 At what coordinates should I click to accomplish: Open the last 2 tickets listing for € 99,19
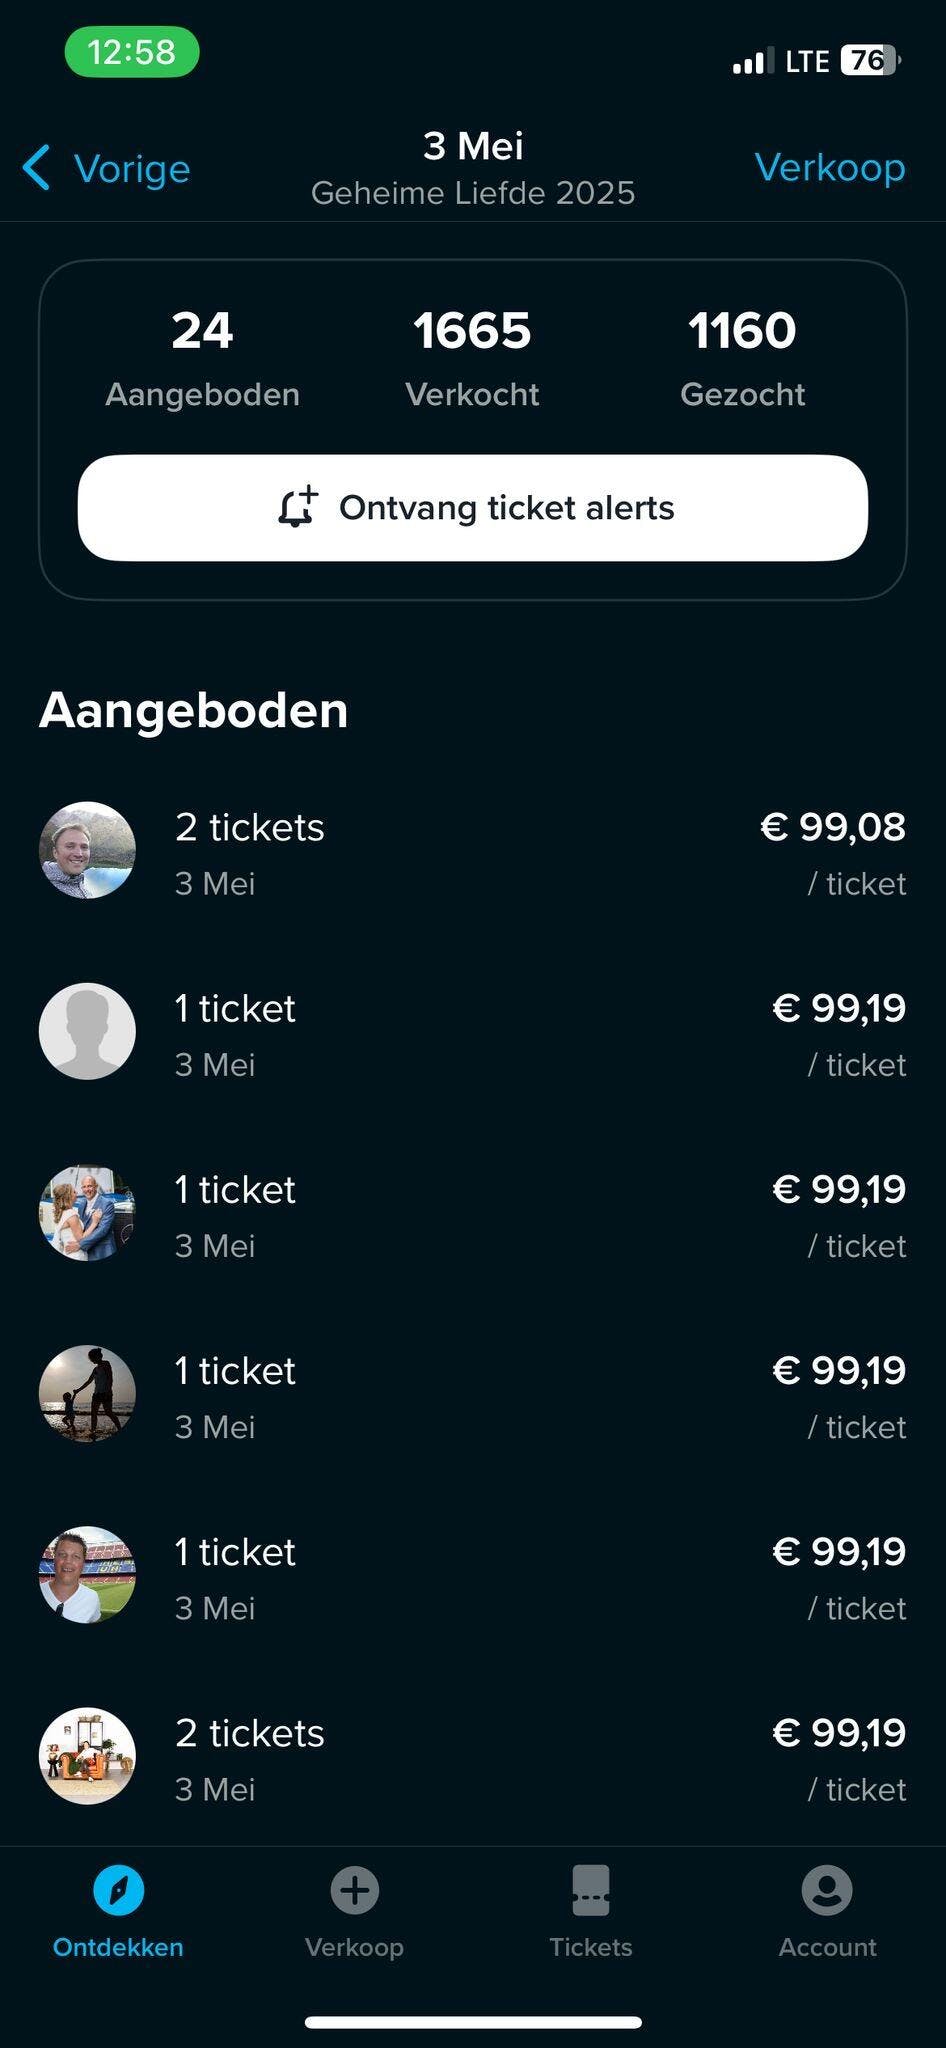472,1757
